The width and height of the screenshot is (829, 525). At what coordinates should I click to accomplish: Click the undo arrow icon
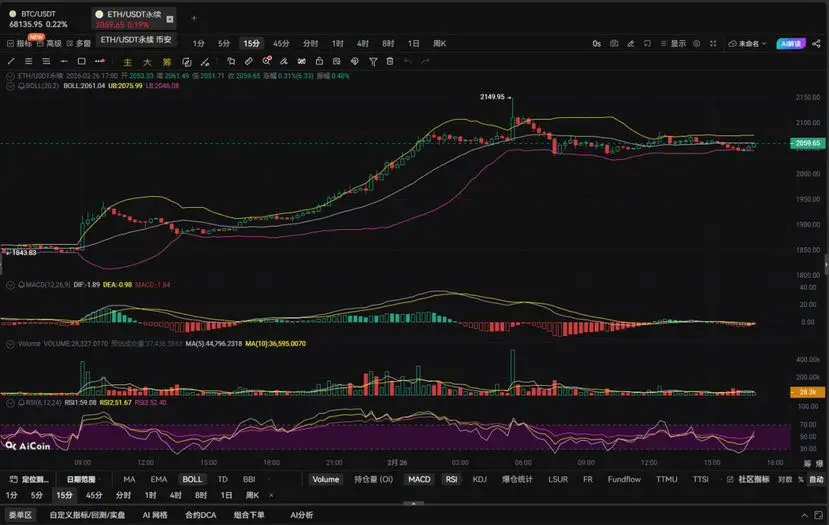click(408, 61)
